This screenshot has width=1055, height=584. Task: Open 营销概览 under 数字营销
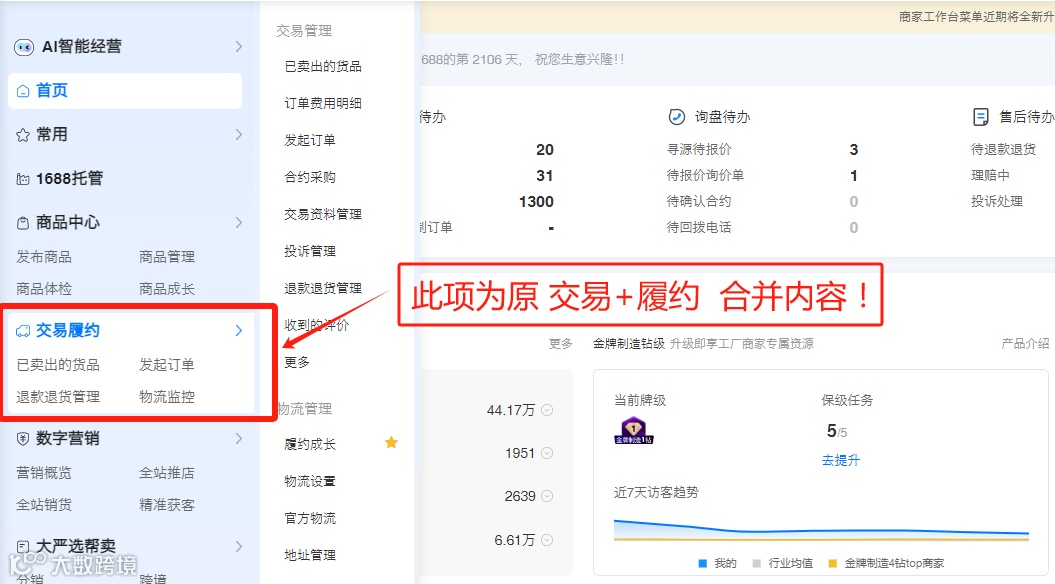click(44, 473)
